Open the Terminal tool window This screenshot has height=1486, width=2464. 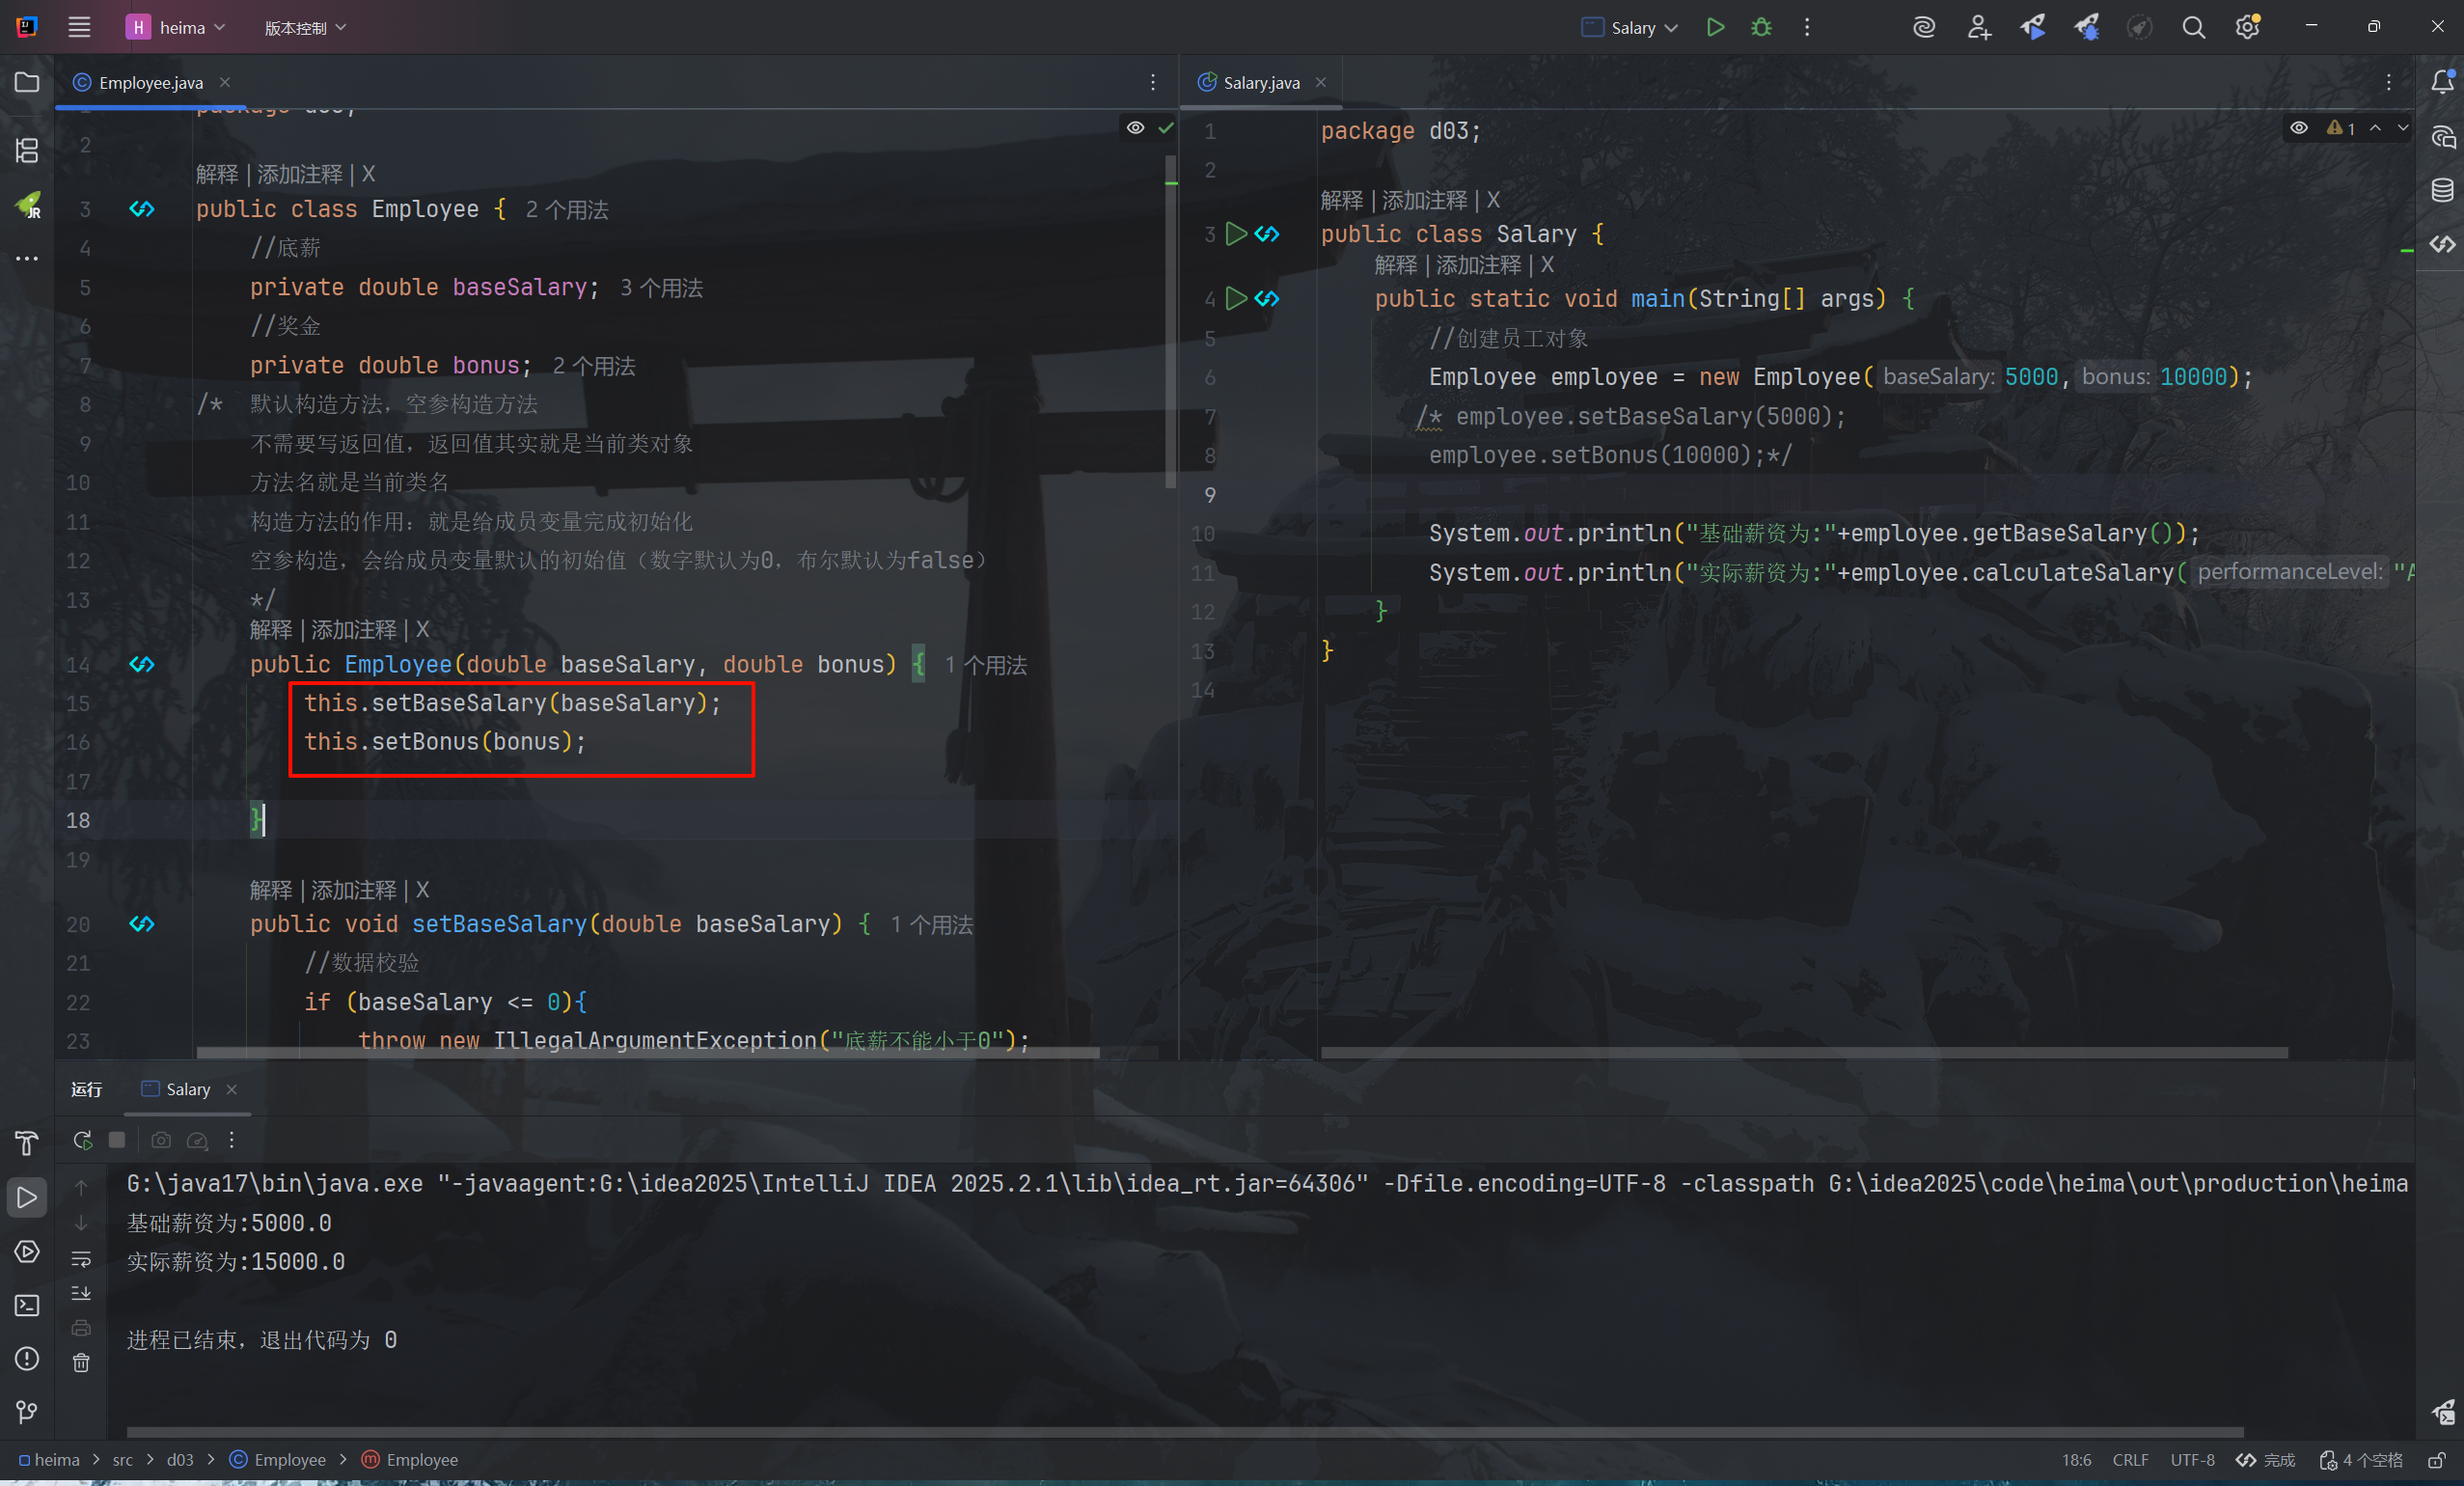(27, 1305)
